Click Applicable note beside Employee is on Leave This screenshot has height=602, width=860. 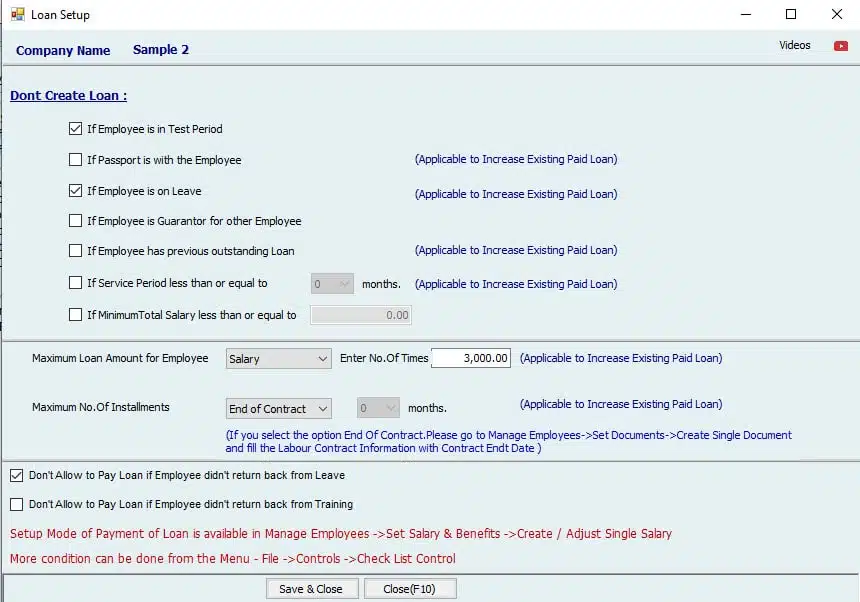coord(516,194)
